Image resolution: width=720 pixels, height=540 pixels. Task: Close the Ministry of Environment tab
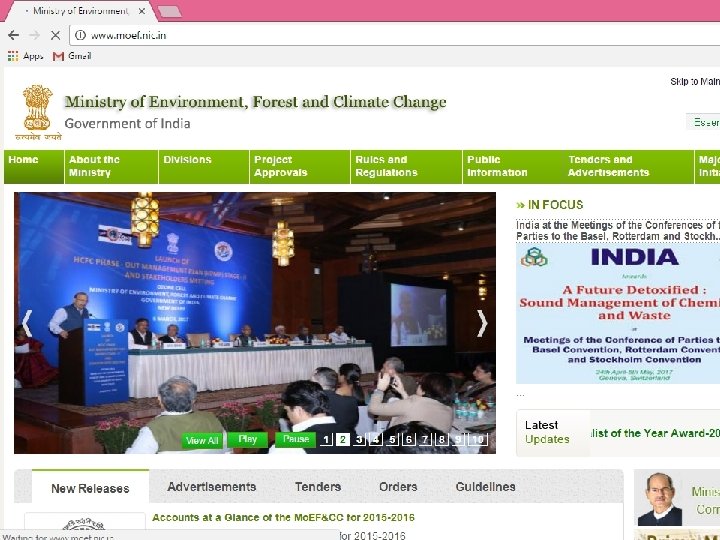(x=142, y=11)
